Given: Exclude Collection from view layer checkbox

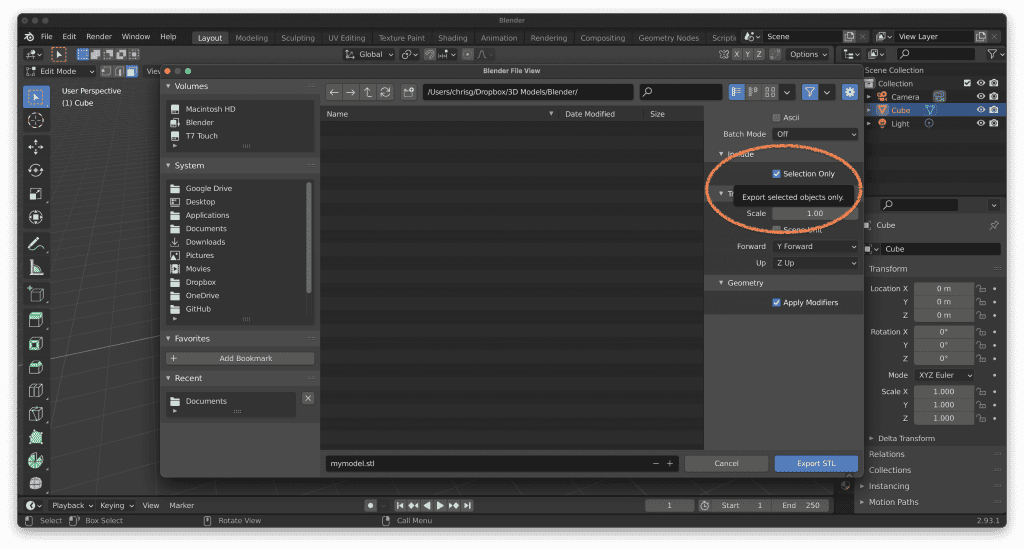Looking at the screenshot, I should click(x=967, y=83).
